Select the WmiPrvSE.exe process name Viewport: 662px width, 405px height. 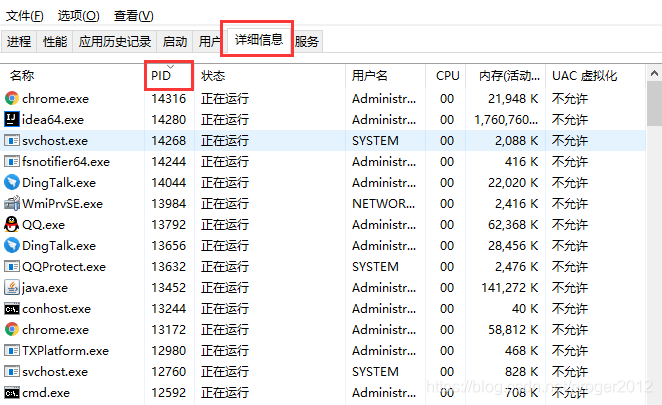pyautogui.click(x=62, y=204)
